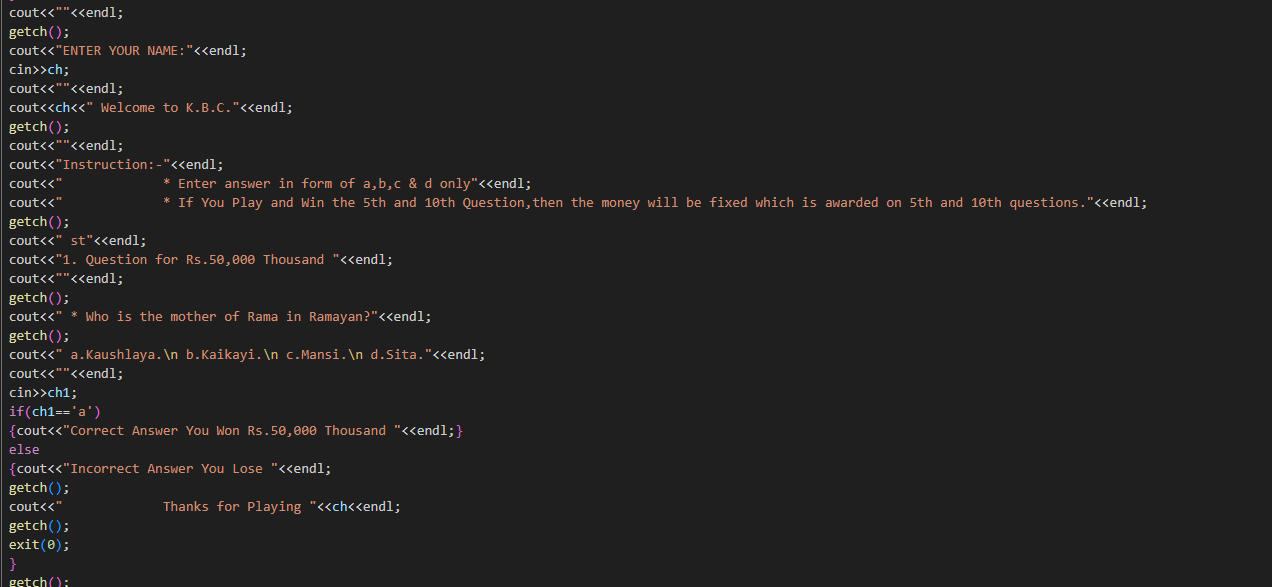Place cursor on "cin>>ch1;" line
1272x587 pixels.
tap(43, 393)
